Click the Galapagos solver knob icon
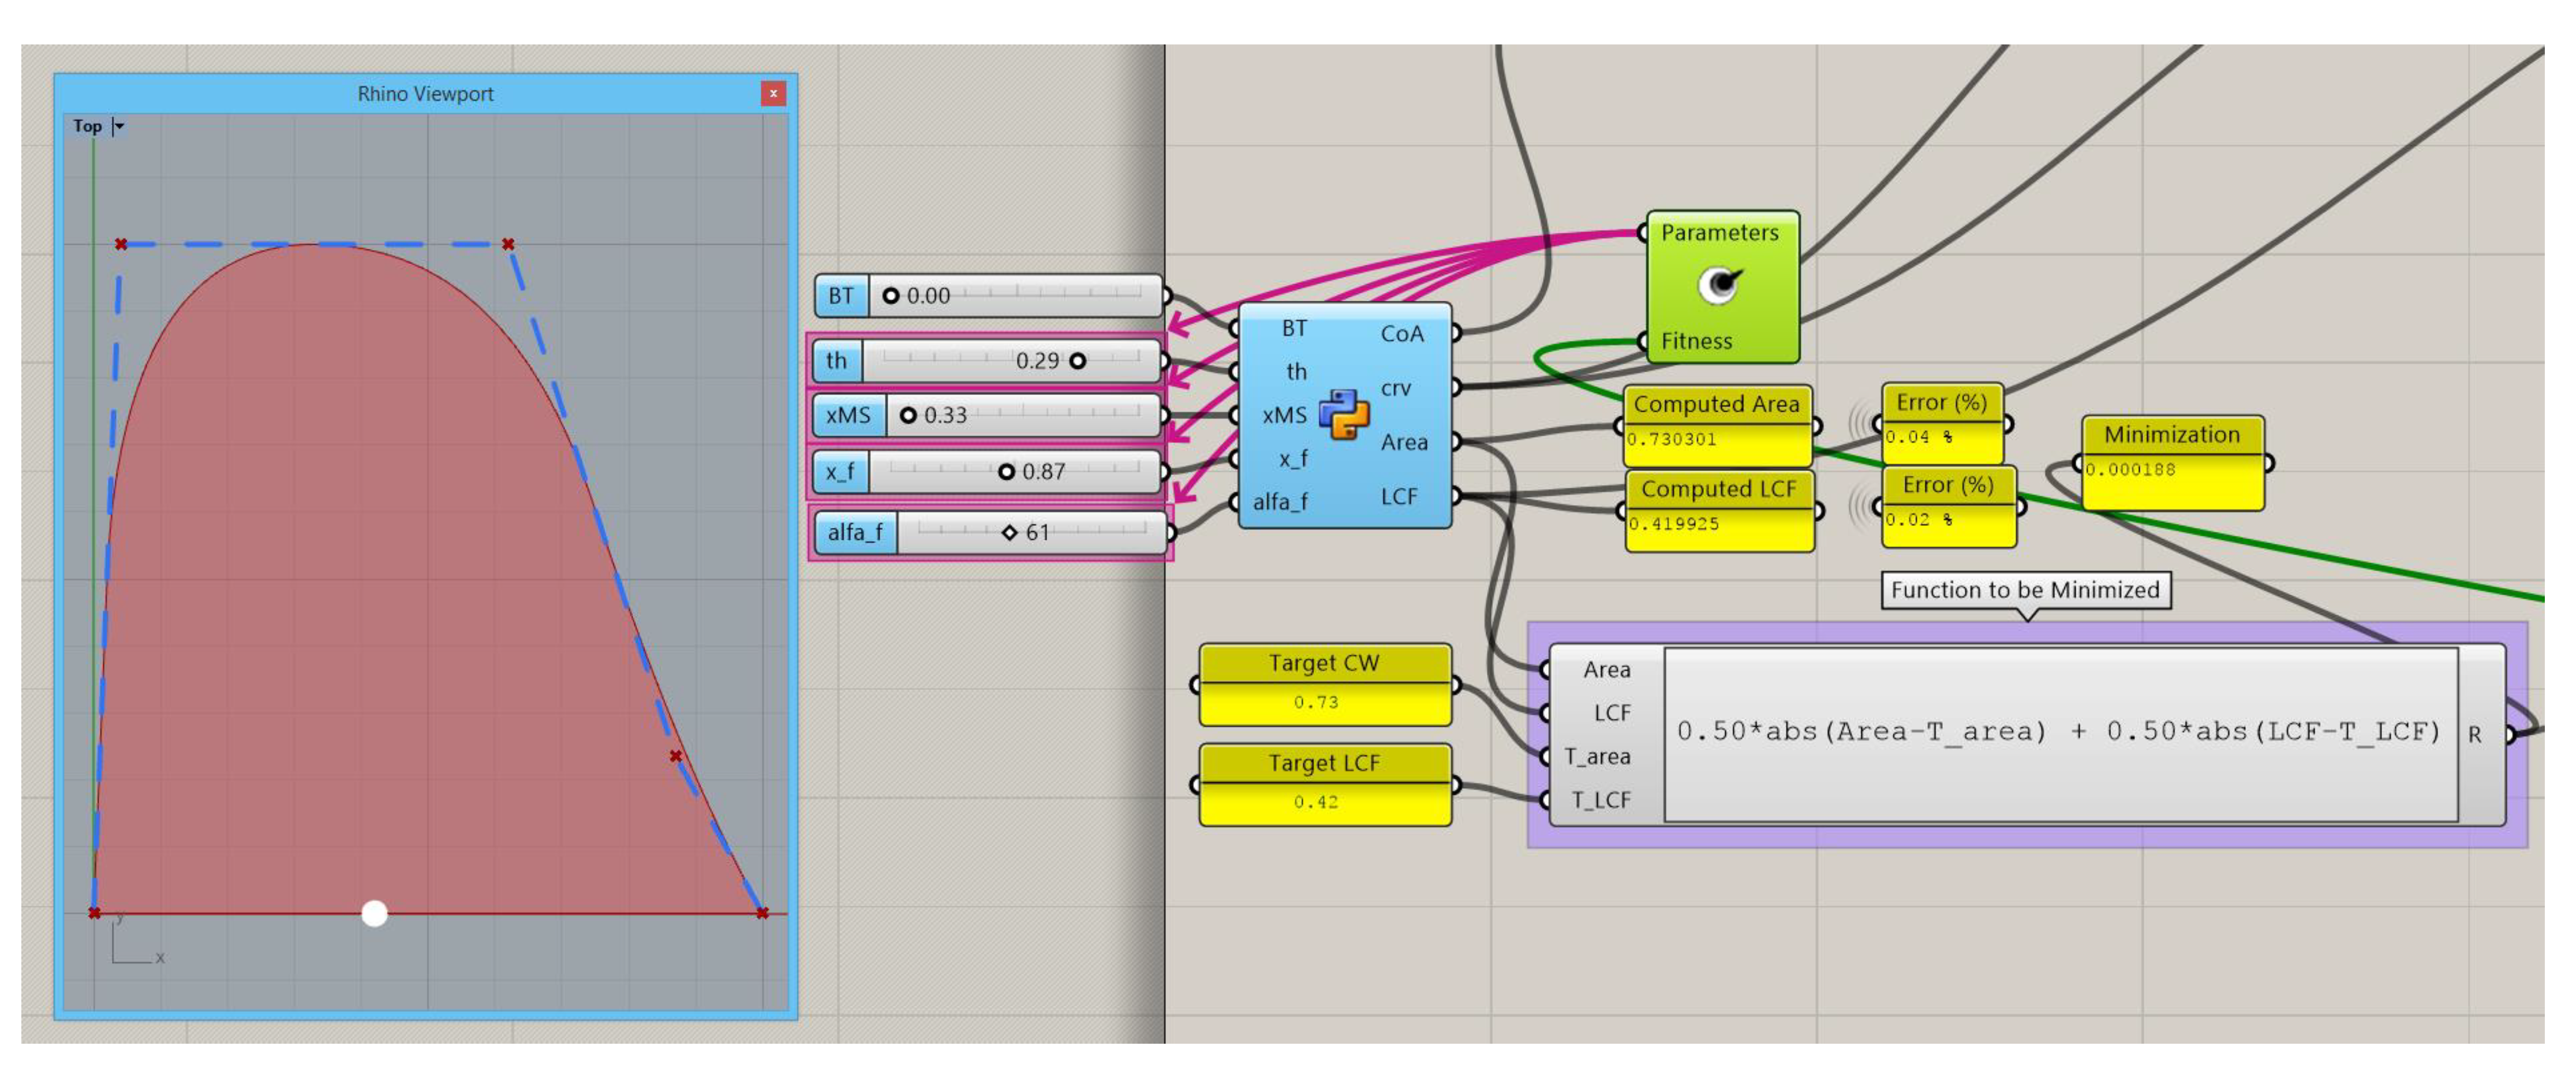The height and width of the screenshot is (1072, 2576). (x=1719, y=285)
